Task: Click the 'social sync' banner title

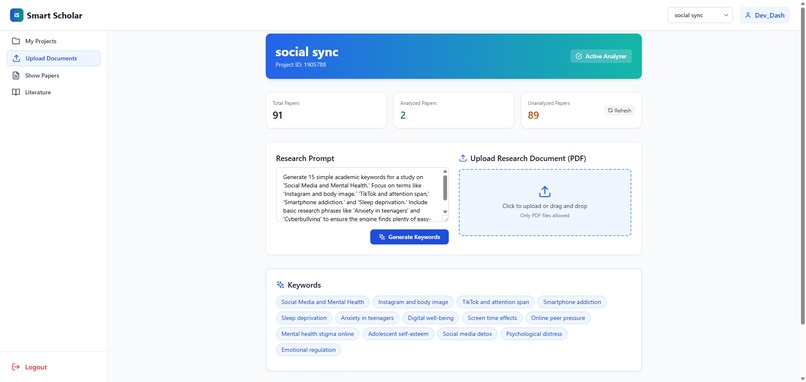Action: (307, 52)
